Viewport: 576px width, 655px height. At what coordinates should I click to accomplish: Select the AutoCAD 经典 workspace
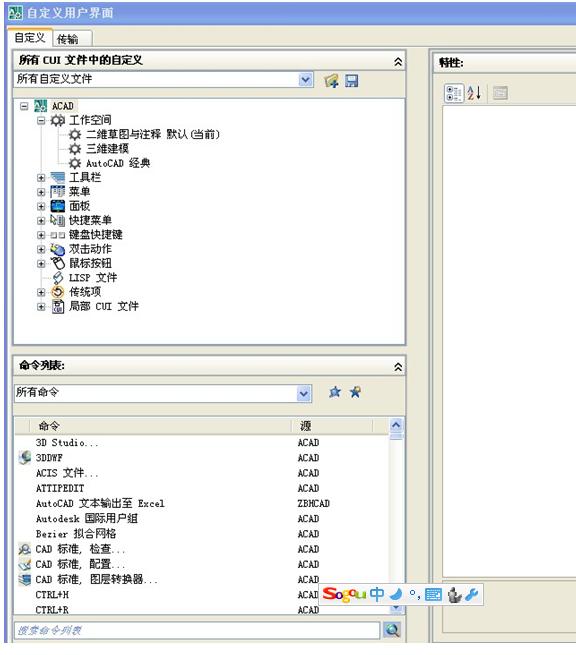[118, 163]
